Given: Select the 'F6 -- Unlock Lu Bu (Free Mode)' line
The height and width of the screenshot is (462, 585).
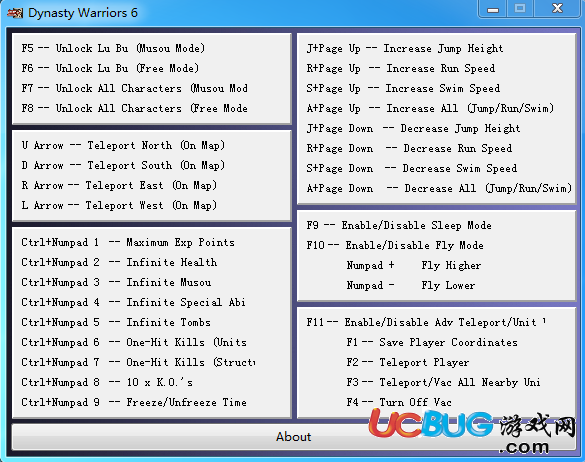Looking at the screenshot, I should [x=110, y=69].
